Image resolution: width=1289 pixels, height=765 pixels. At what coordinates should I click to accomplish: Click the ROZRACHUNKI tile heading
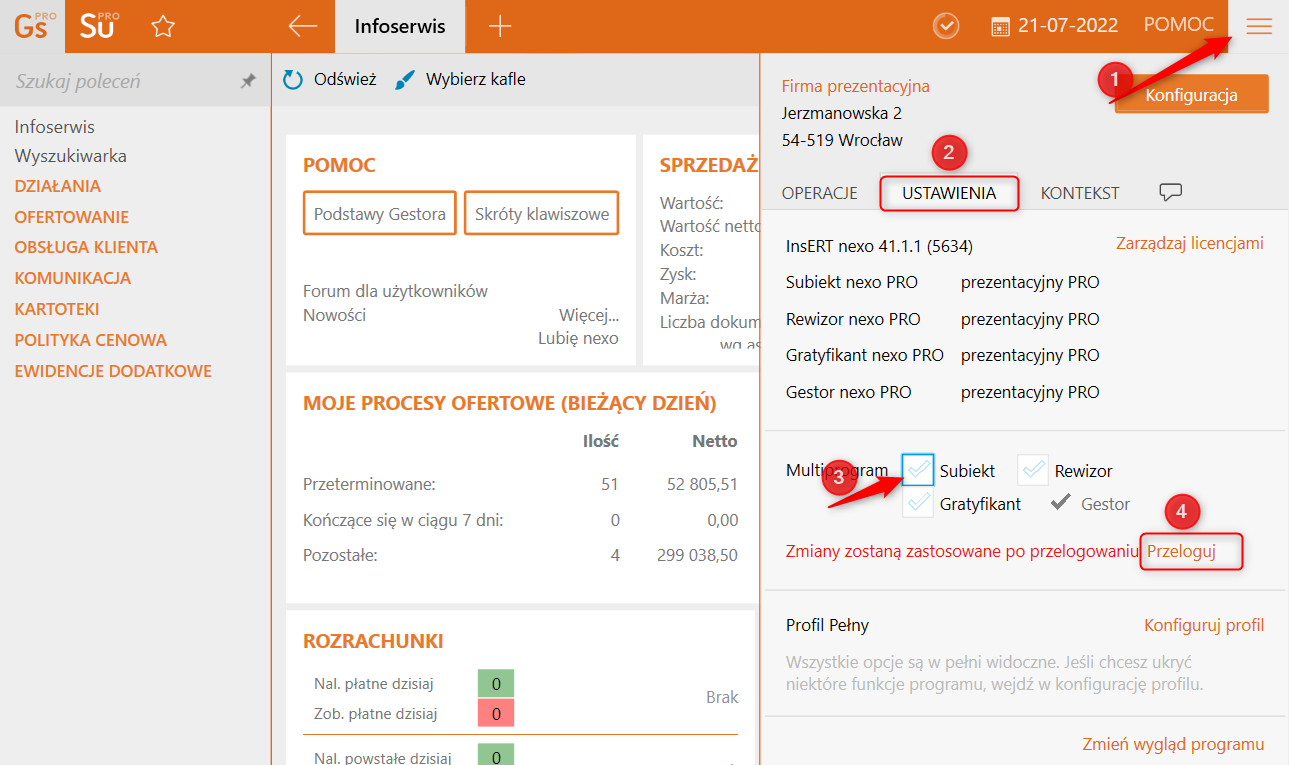coord(373,641)
